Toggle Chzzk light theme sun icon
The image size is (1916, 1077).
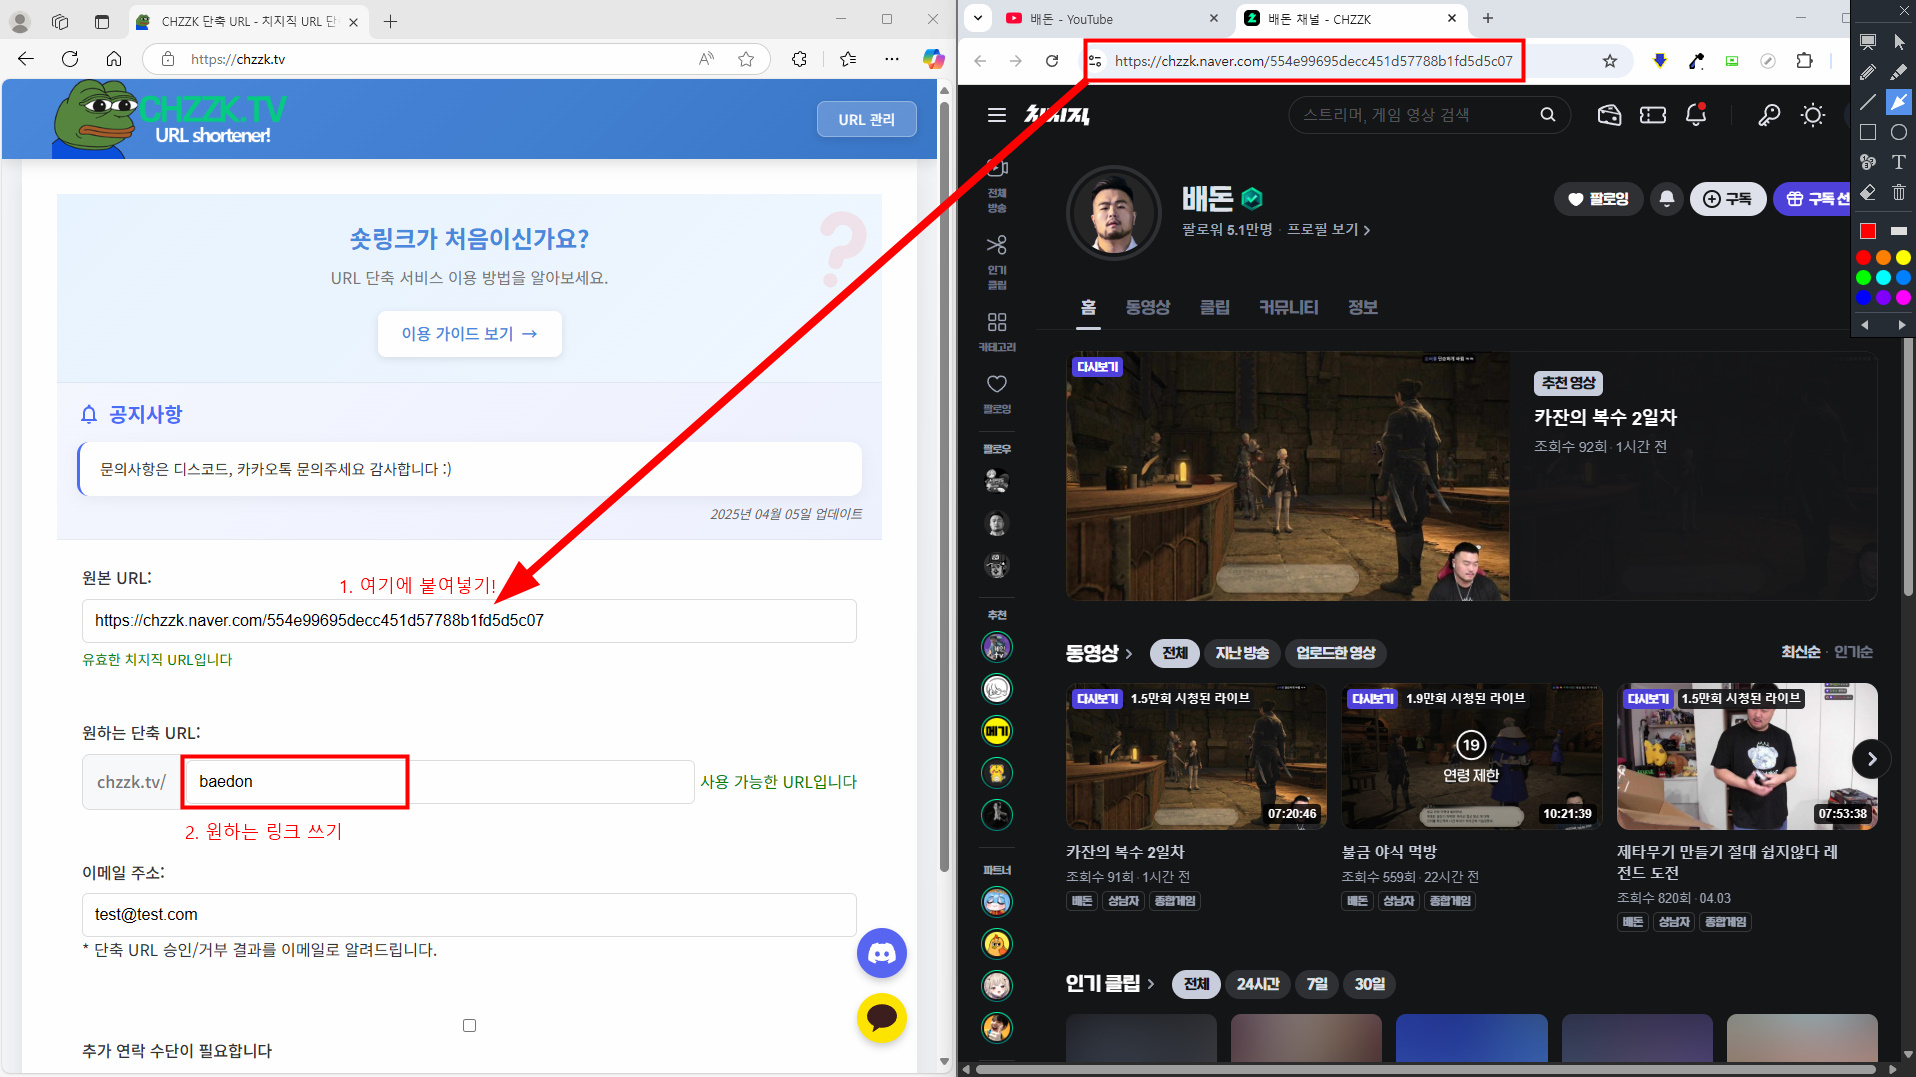click(x=1812, y=115)
